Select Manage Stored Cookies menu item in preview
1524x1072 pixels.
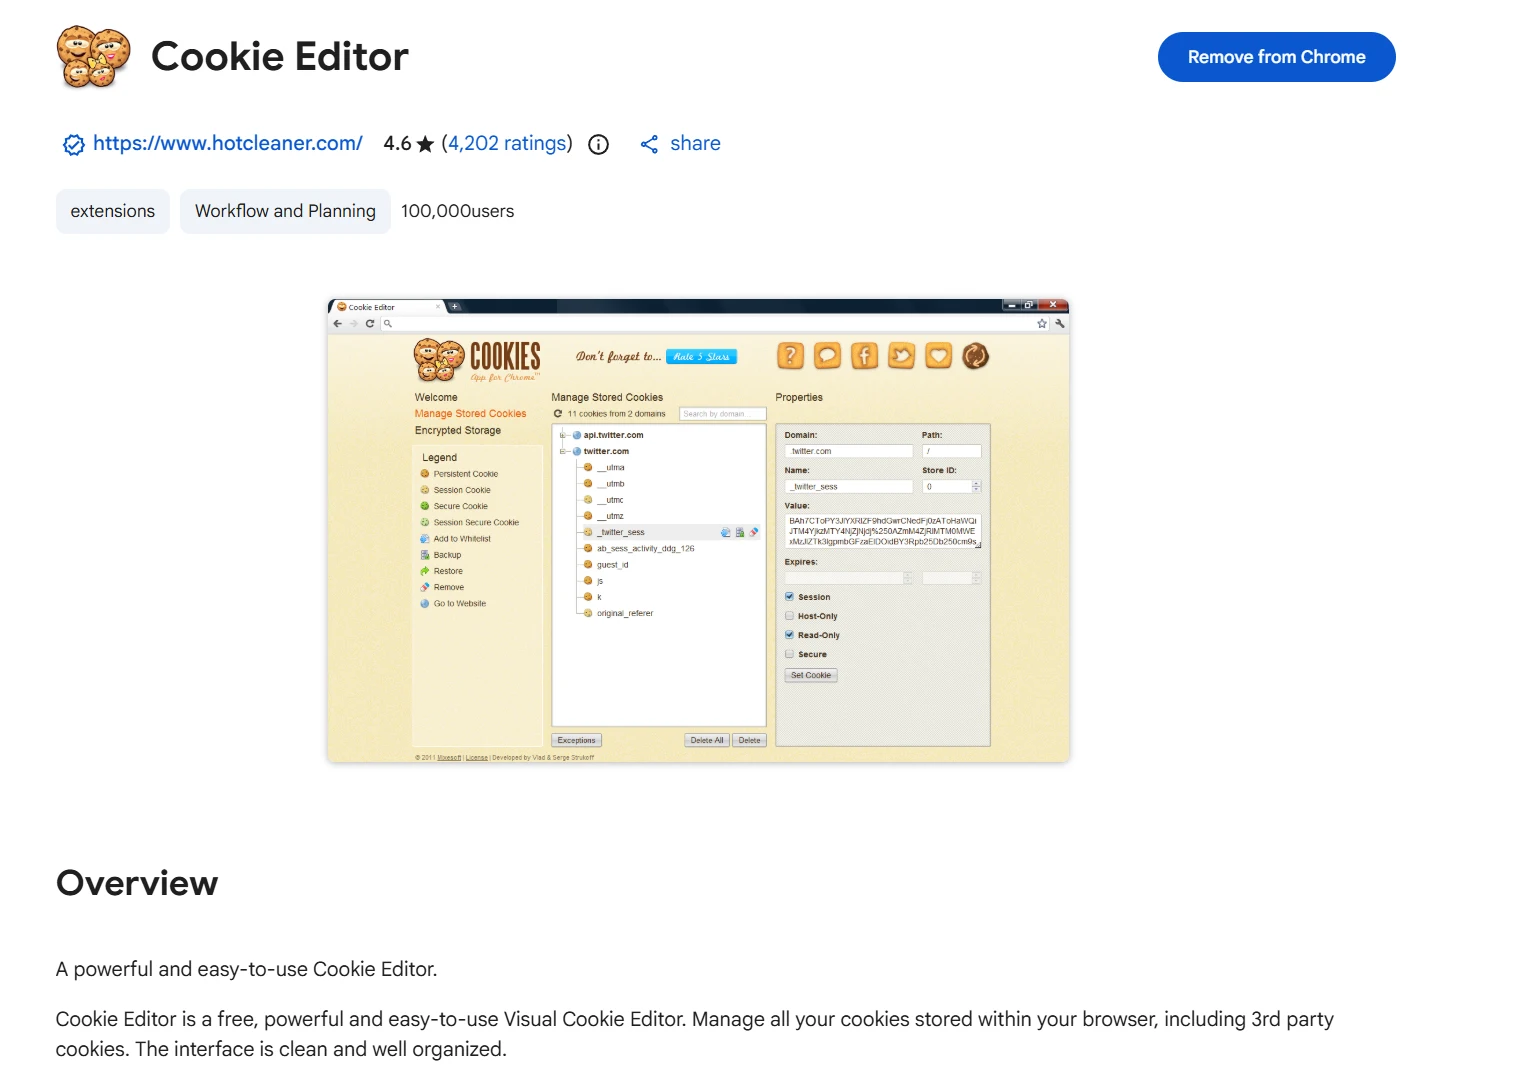point(470,413)
